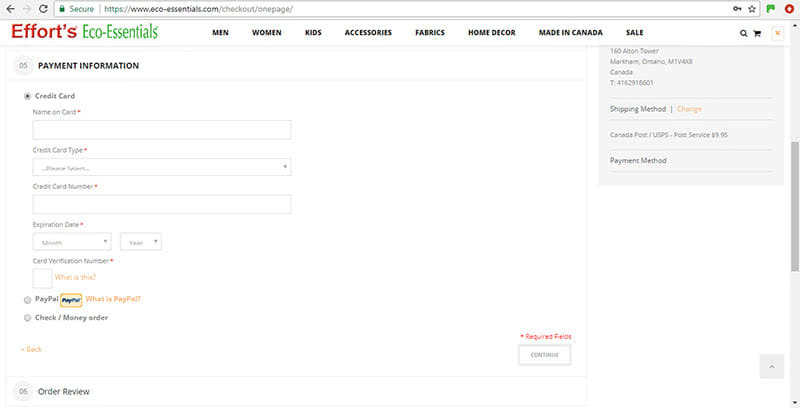The image size is (800, 408).
Task: Open the Women menu item
Action: pos(266,33)
